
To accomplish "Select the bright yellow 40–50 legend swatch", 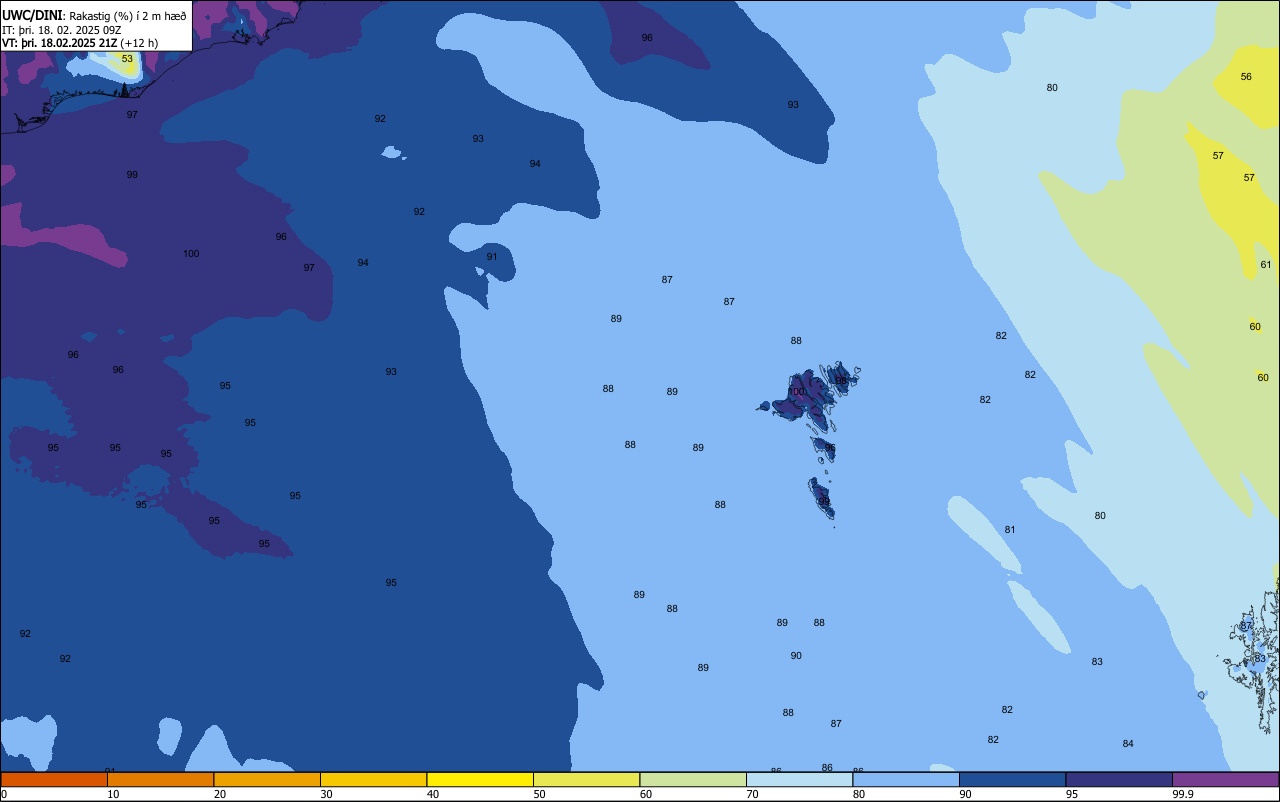I will coord(480,779).
